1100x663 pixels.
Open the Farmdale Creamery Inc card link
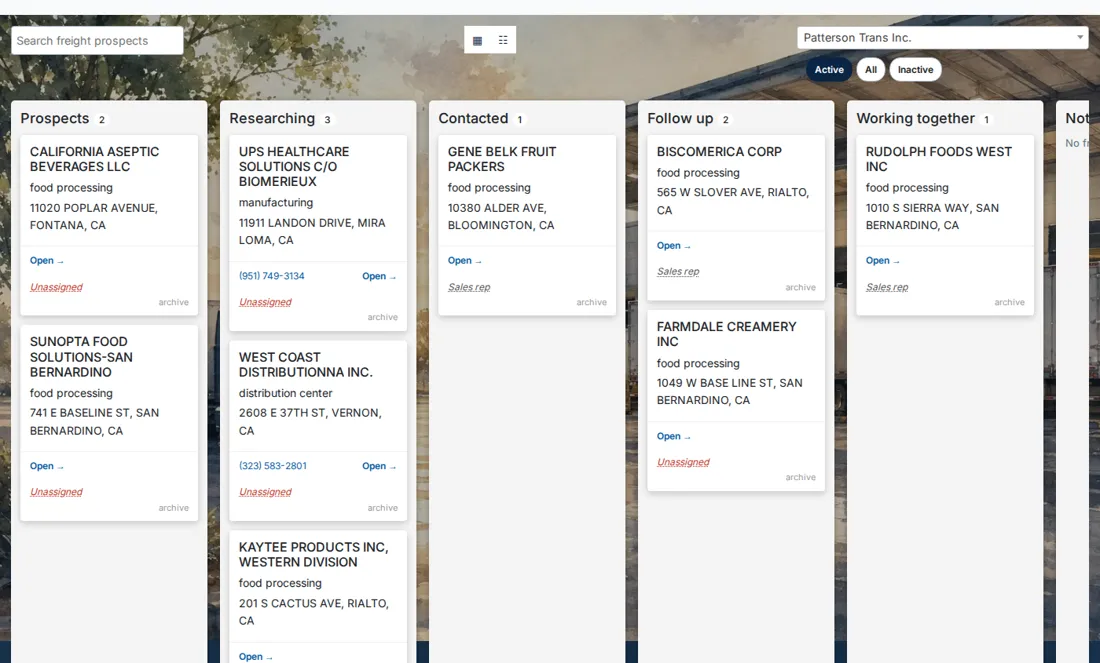[x=673, y=436]
